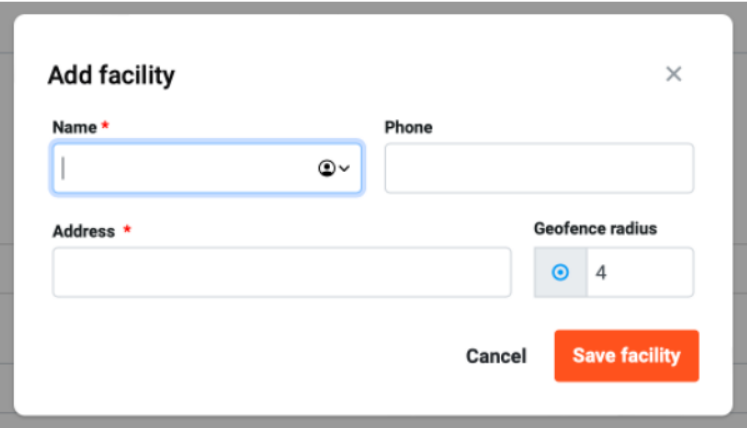Click into the Phone input field

coord(539,168)
